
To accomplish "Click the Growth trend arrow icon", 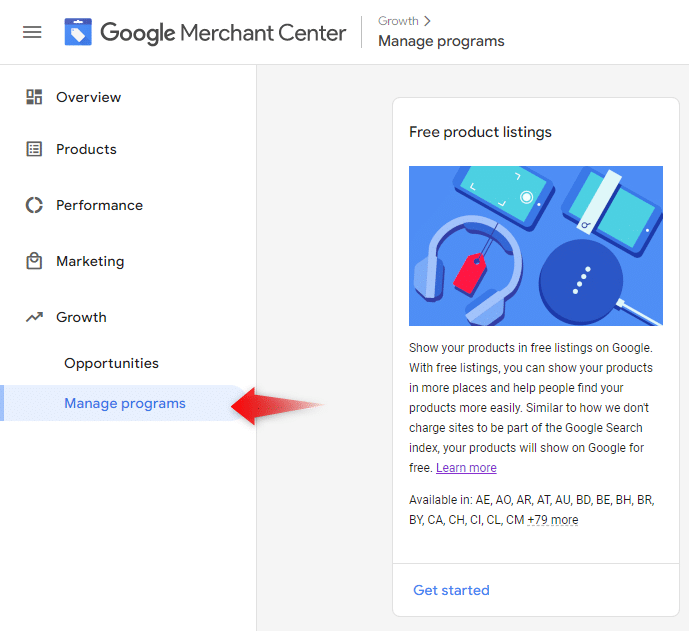I will pyautogui.click(x=34, y=317).
